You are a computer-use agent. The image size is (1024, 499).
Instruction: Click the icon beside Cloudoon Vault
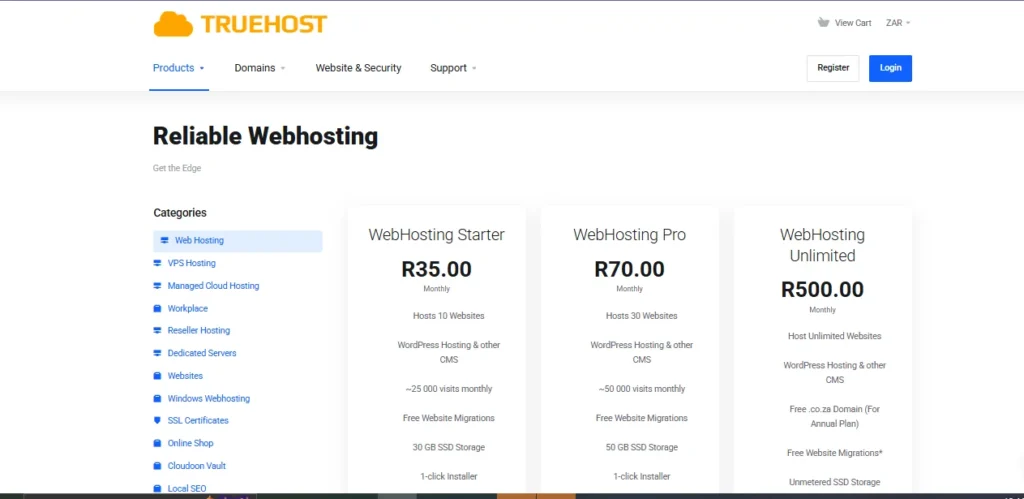click(157, 466)
